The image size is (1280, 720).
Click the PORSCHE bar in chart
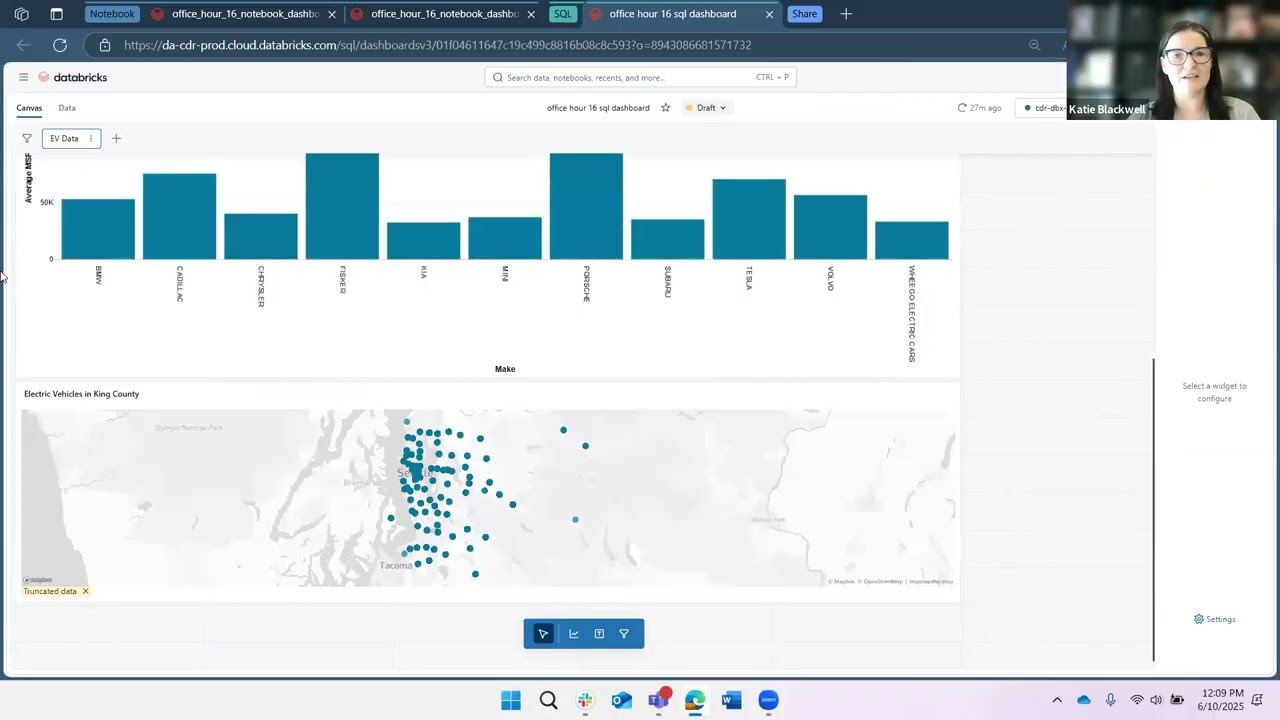pyautogui.click(x=586, y=206)
